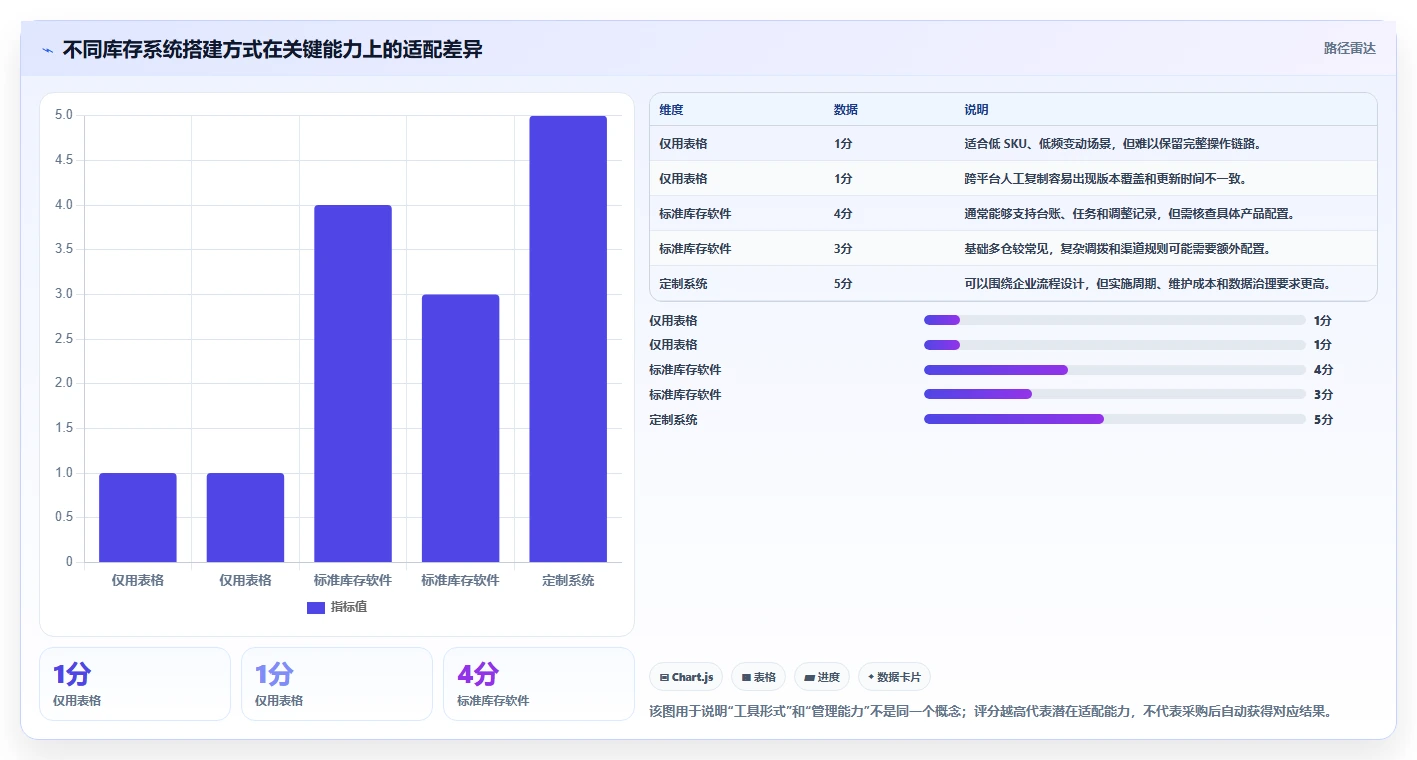Click the 1.5 y-axis tick label
The height and width of the screenshot is (760, 1417).
coord(63,428)
